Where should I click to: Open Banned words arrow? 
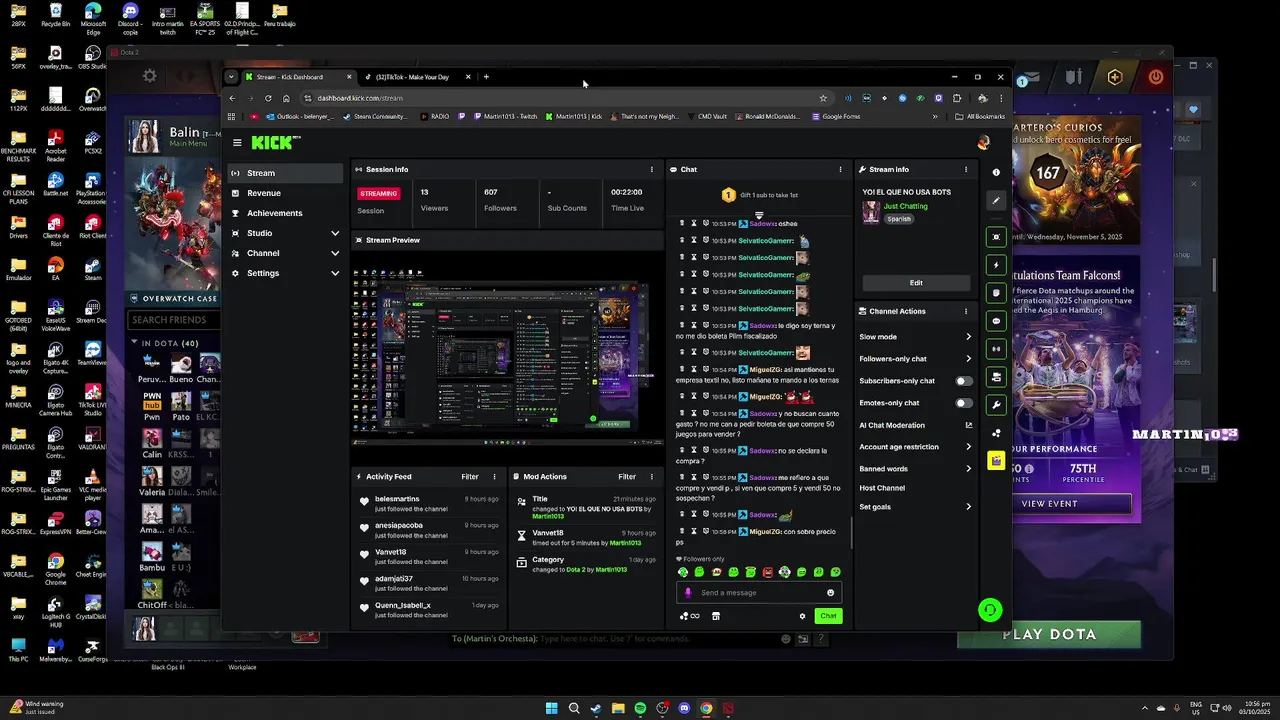point(968,469)
